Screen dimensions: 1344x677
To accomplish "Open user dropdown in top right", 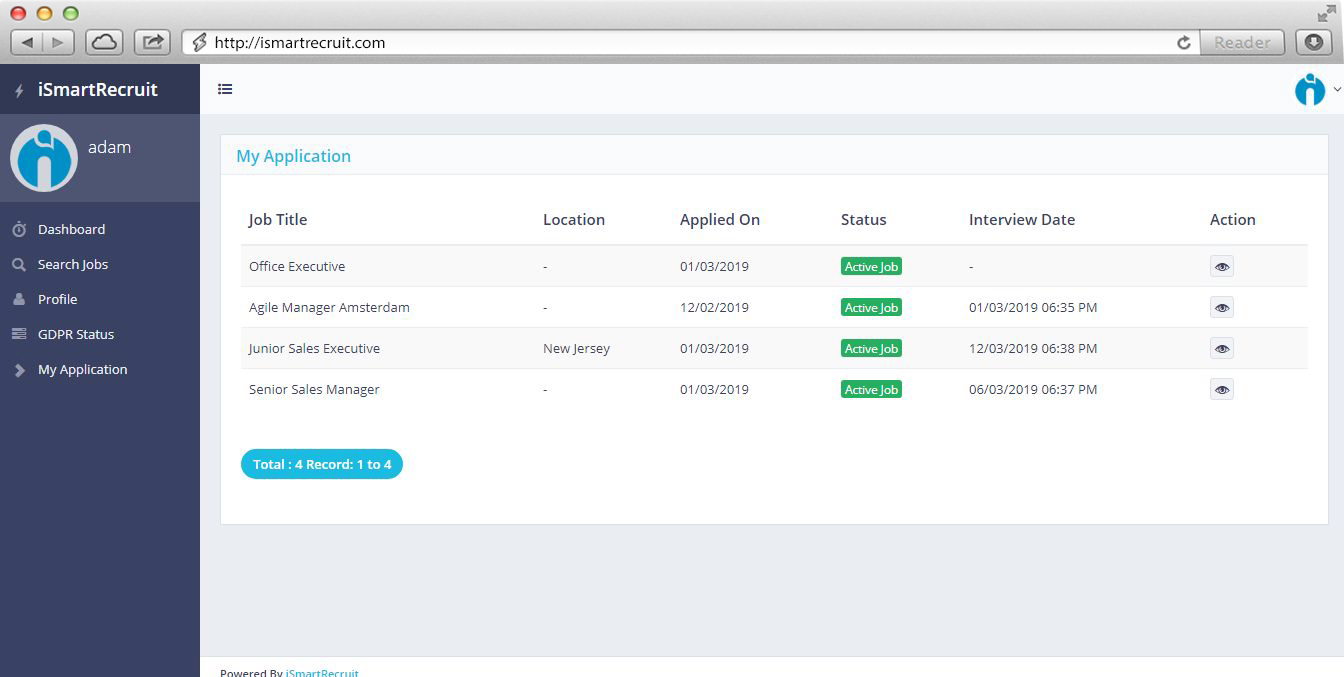I will click(1316, 89).
